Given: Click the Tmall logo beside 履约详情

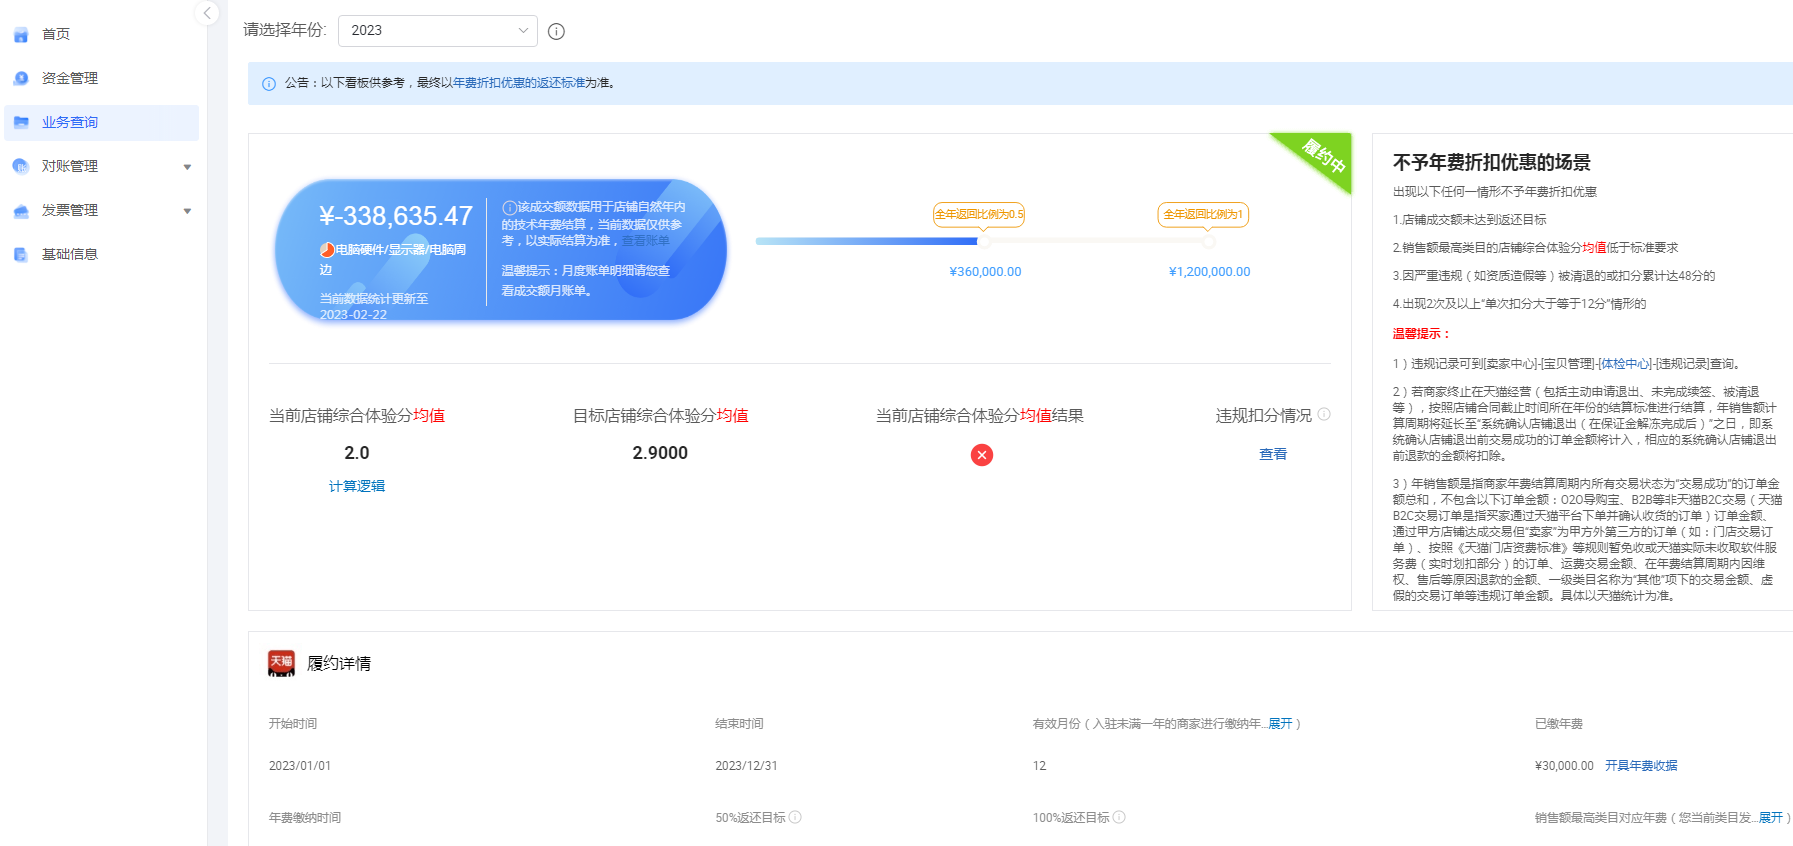Looking at the screenshot, I should coord(281,663).
